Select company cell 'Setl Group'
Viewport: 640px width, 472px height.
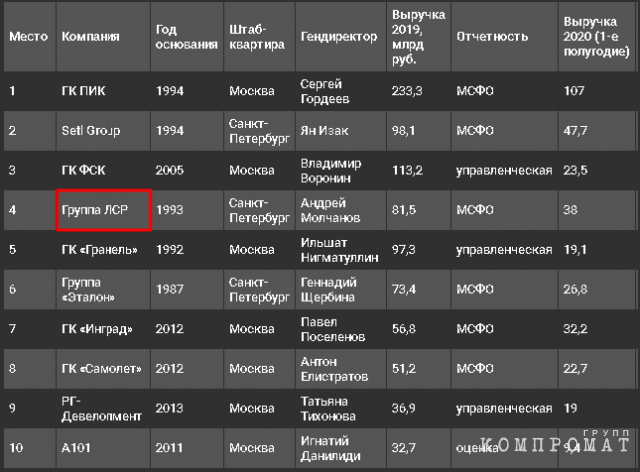tap(91, 131)
